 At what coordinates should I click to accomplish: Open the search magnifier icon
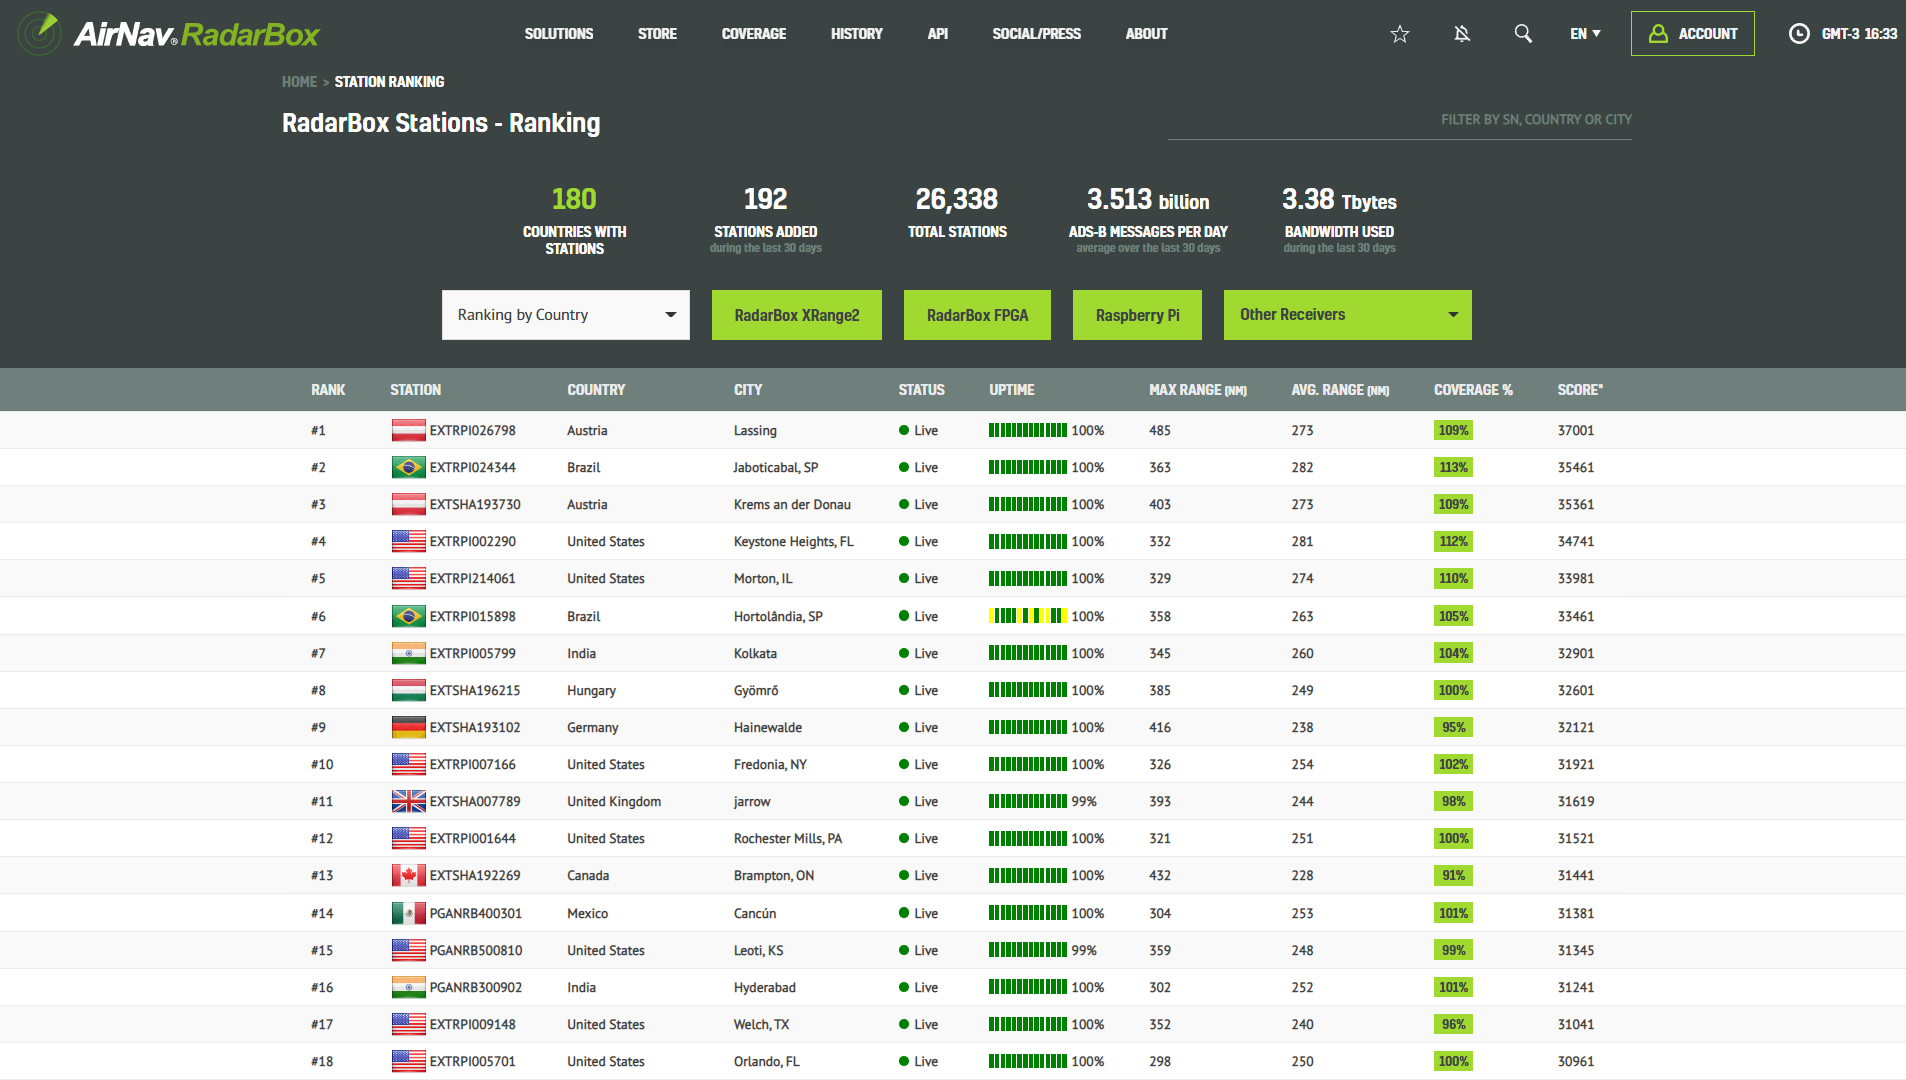pos(1523,34)
